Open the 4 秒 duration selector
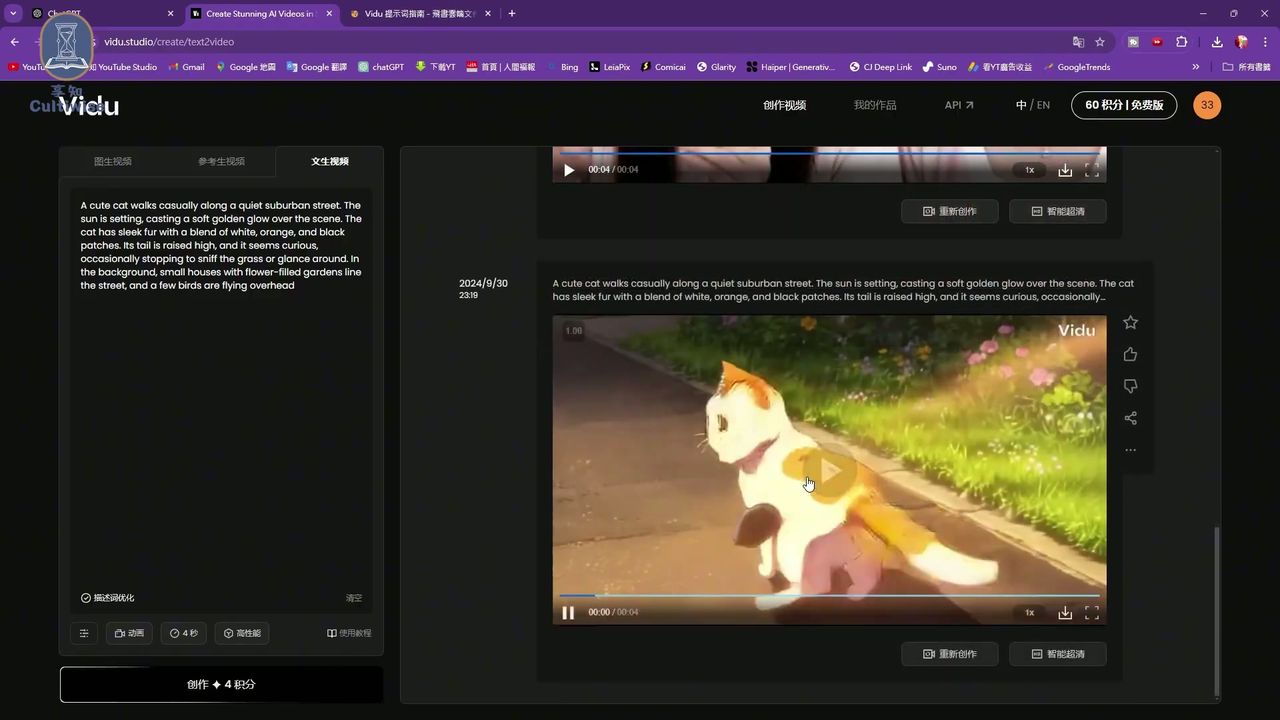This screenshot has width=1280, height=720. coord(184,632)
